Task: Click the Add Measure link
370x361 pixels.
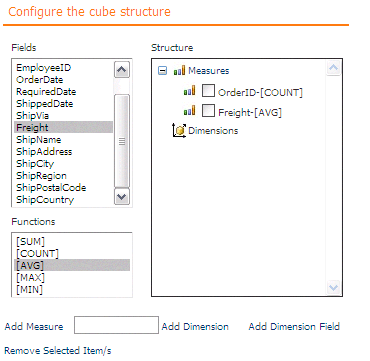Action: click(34, 326)
